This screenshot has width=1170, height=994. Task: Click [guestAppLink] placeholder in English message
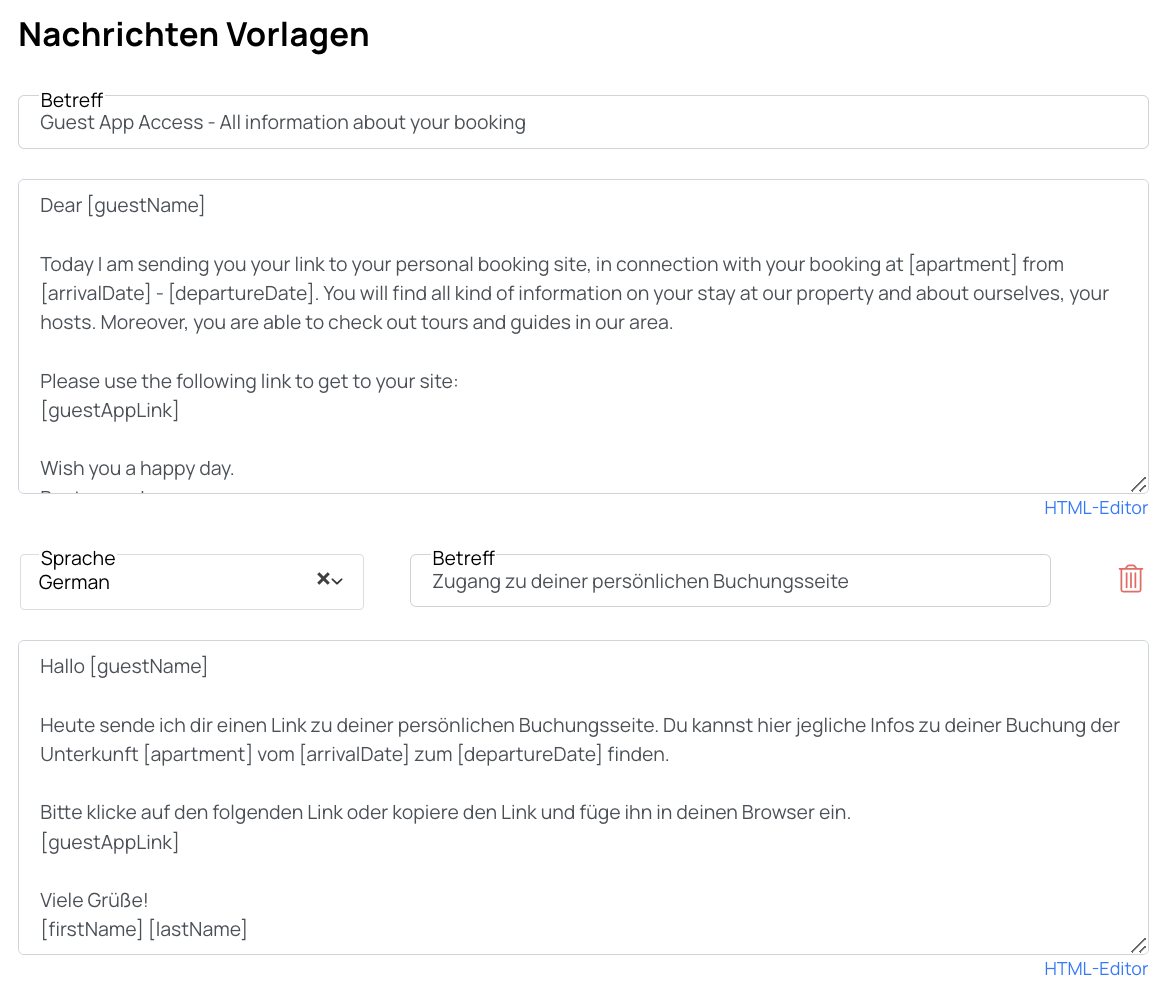click(110, 410)
